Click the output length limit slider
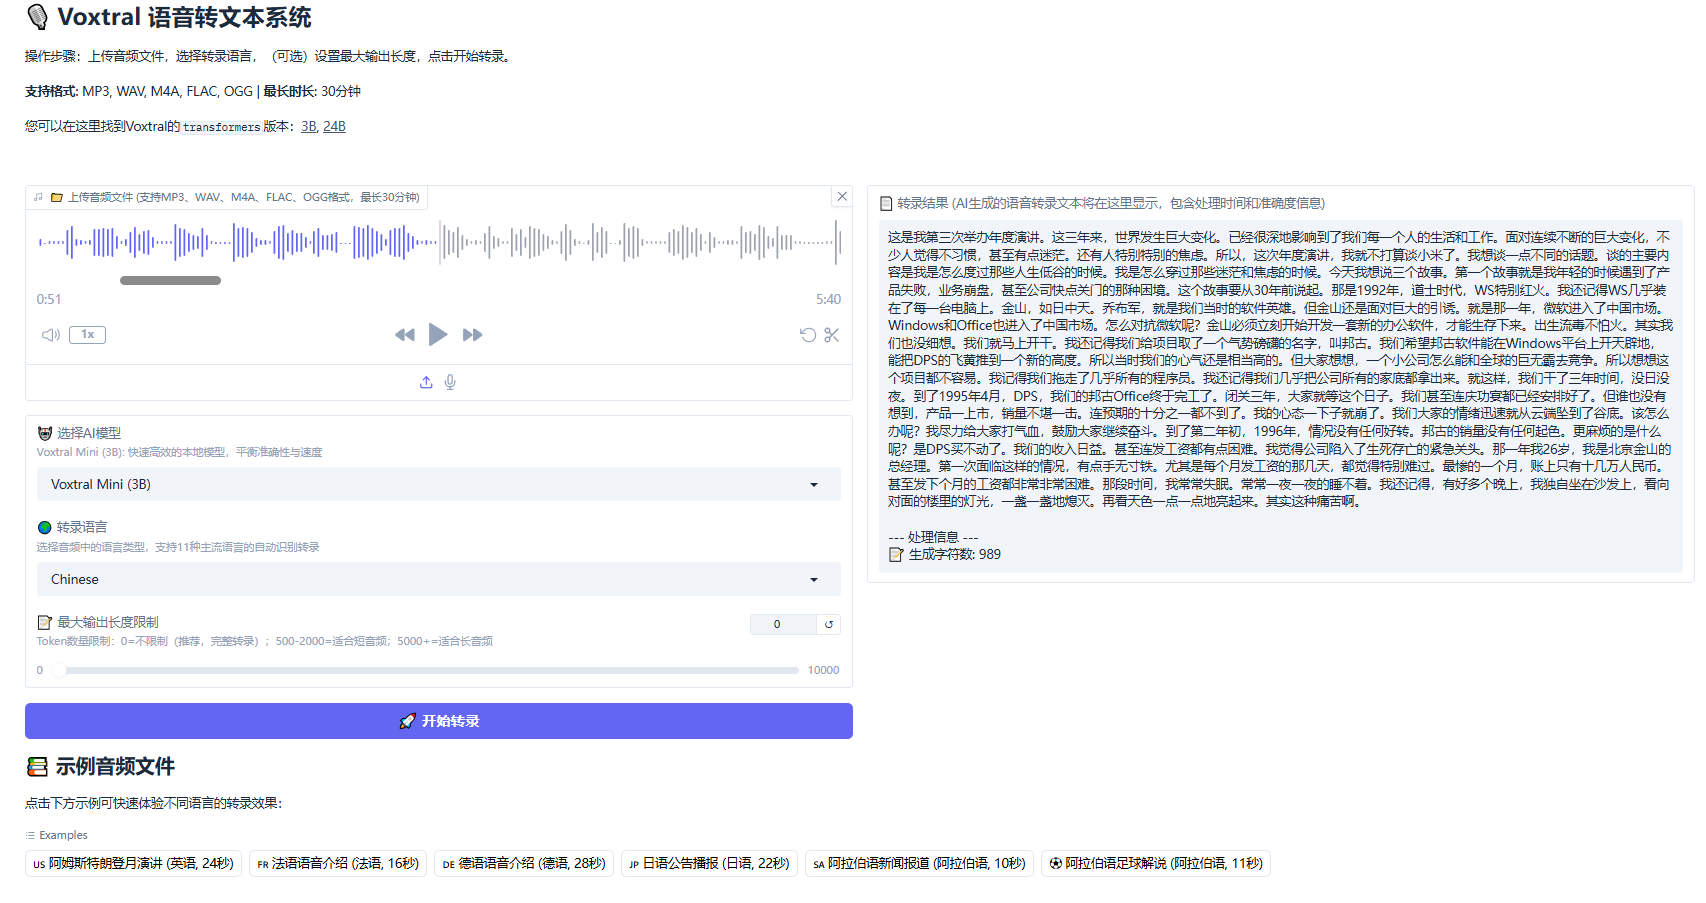 click(427, 670)
